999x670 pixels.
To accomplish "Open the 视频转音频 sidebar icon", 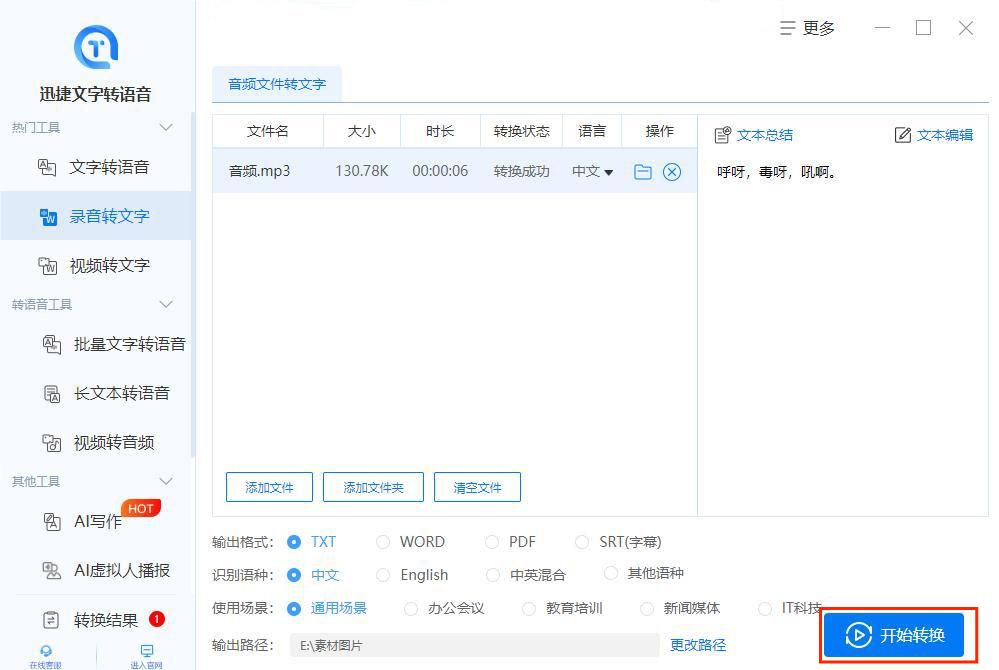I will click(x=52, y=443).
